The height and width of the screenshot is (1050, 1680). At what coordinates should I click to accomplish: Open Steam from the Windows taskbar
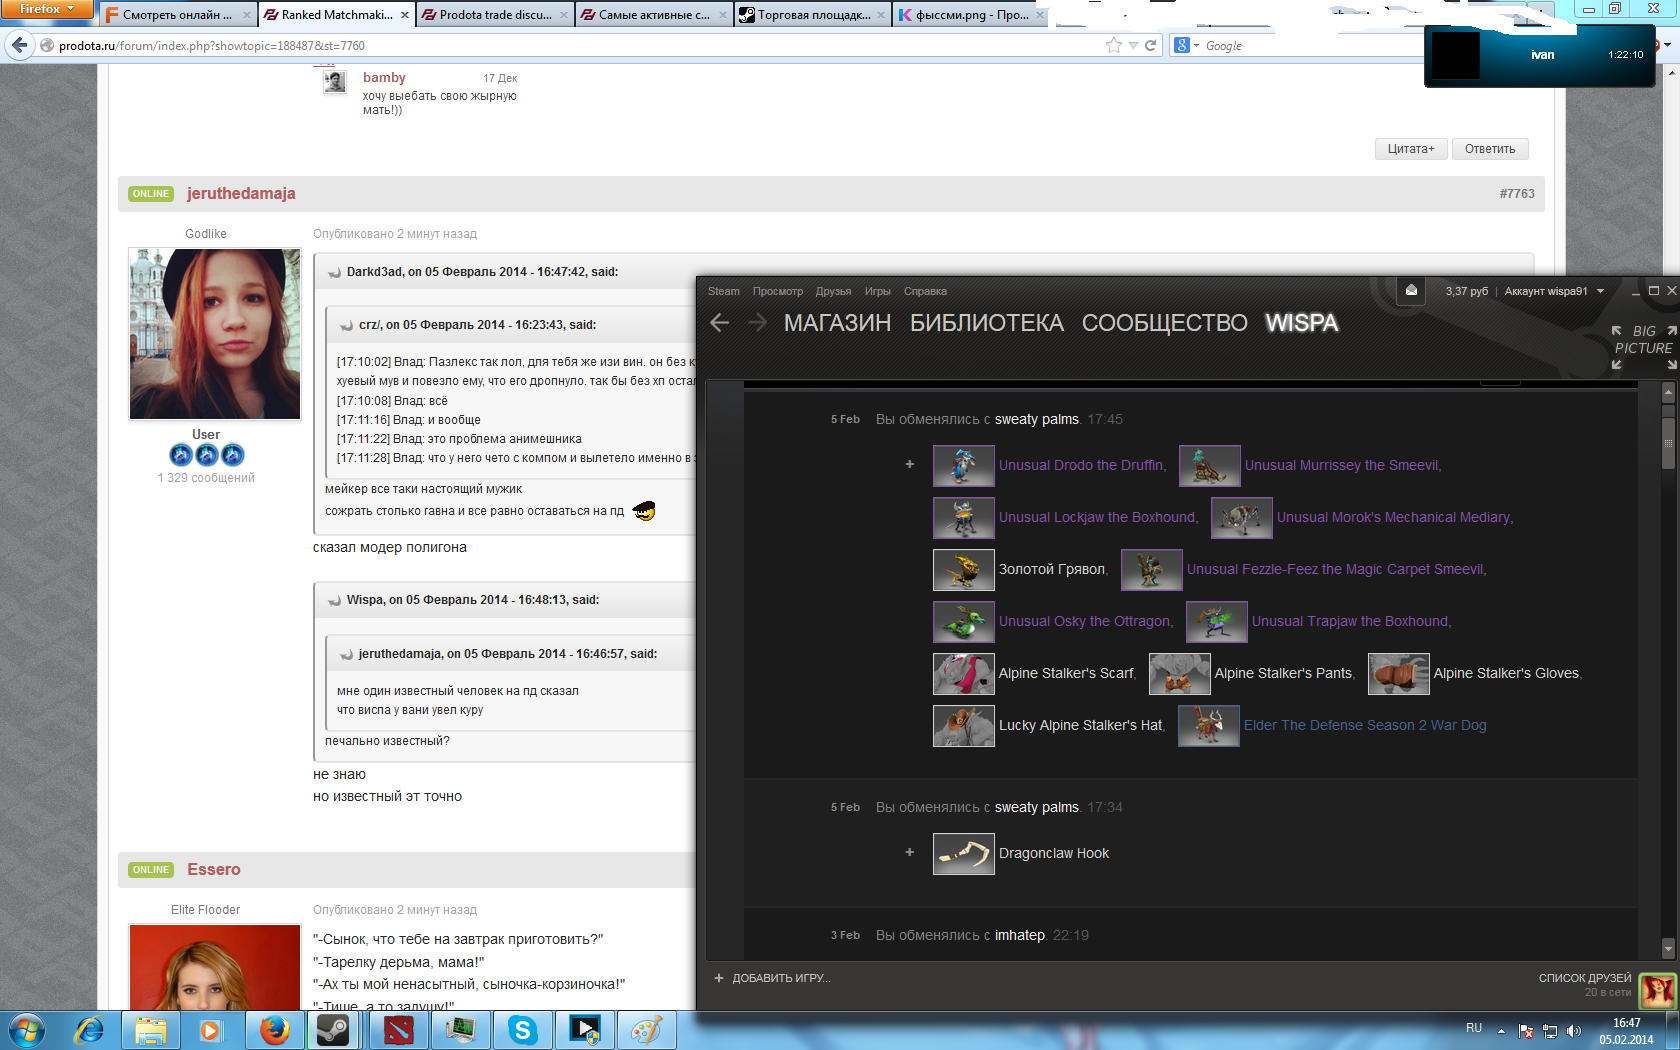[334, 1029]
